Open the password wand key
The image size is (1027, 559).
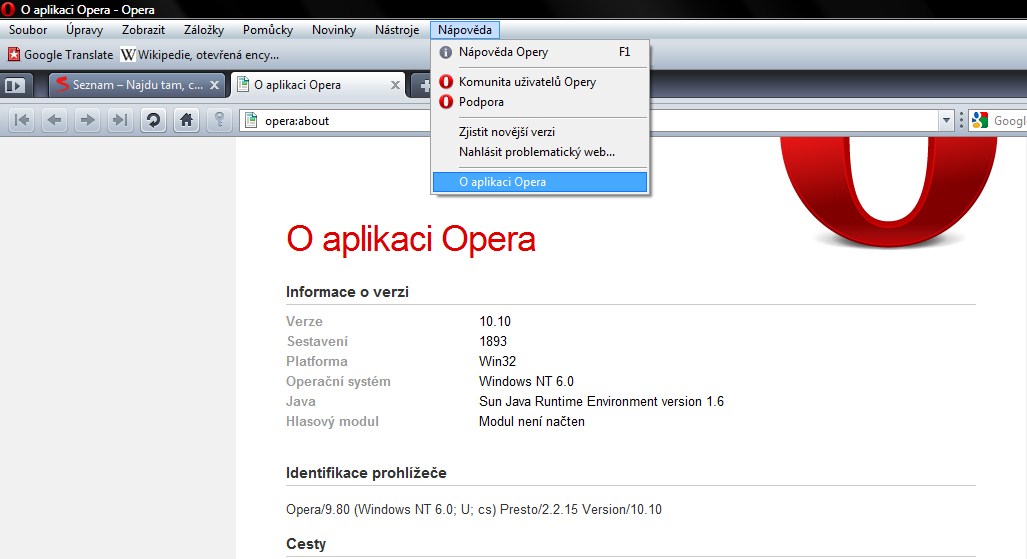pyautogui.click(x=219, y=120)
